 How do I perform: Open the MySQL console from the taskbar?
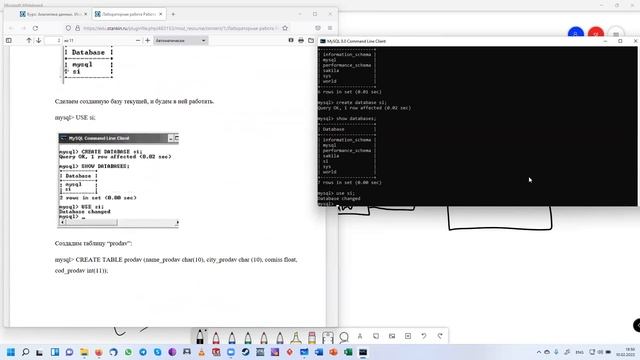(363, 352)
